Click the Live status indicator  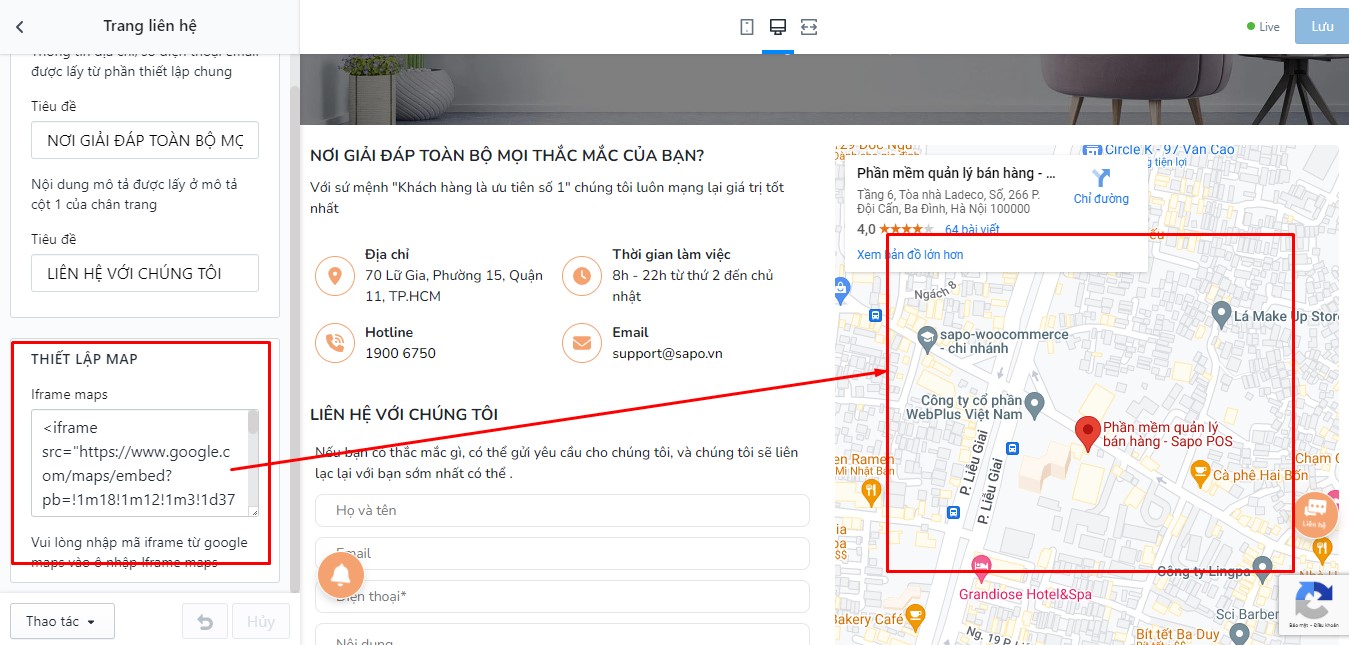click(x=1263, y=27)
